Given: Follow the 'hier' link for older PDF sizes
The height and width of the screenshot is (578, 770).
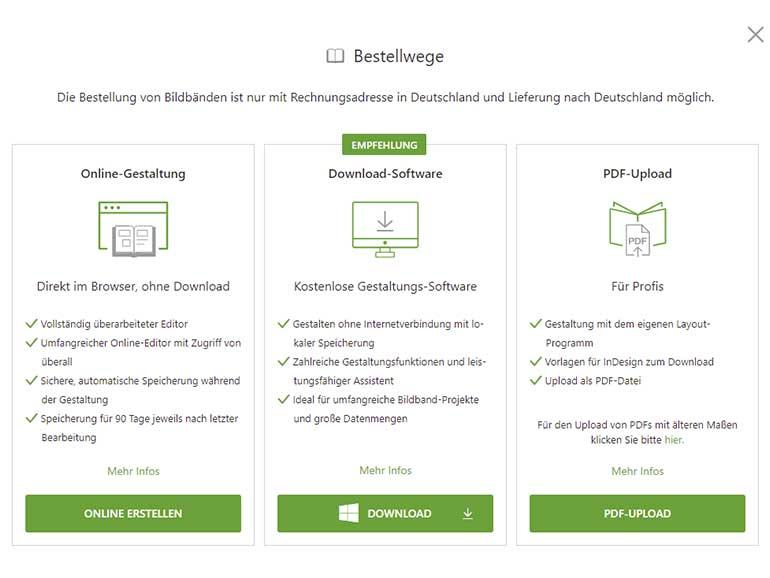Looking at the screenshot, I should [673, 440].
